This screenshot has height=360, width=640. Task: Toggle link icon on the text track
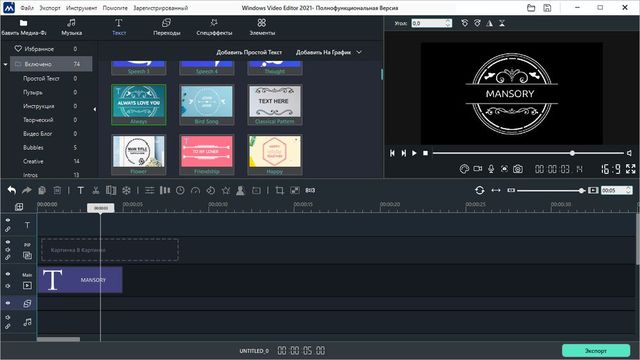[8, 229]
